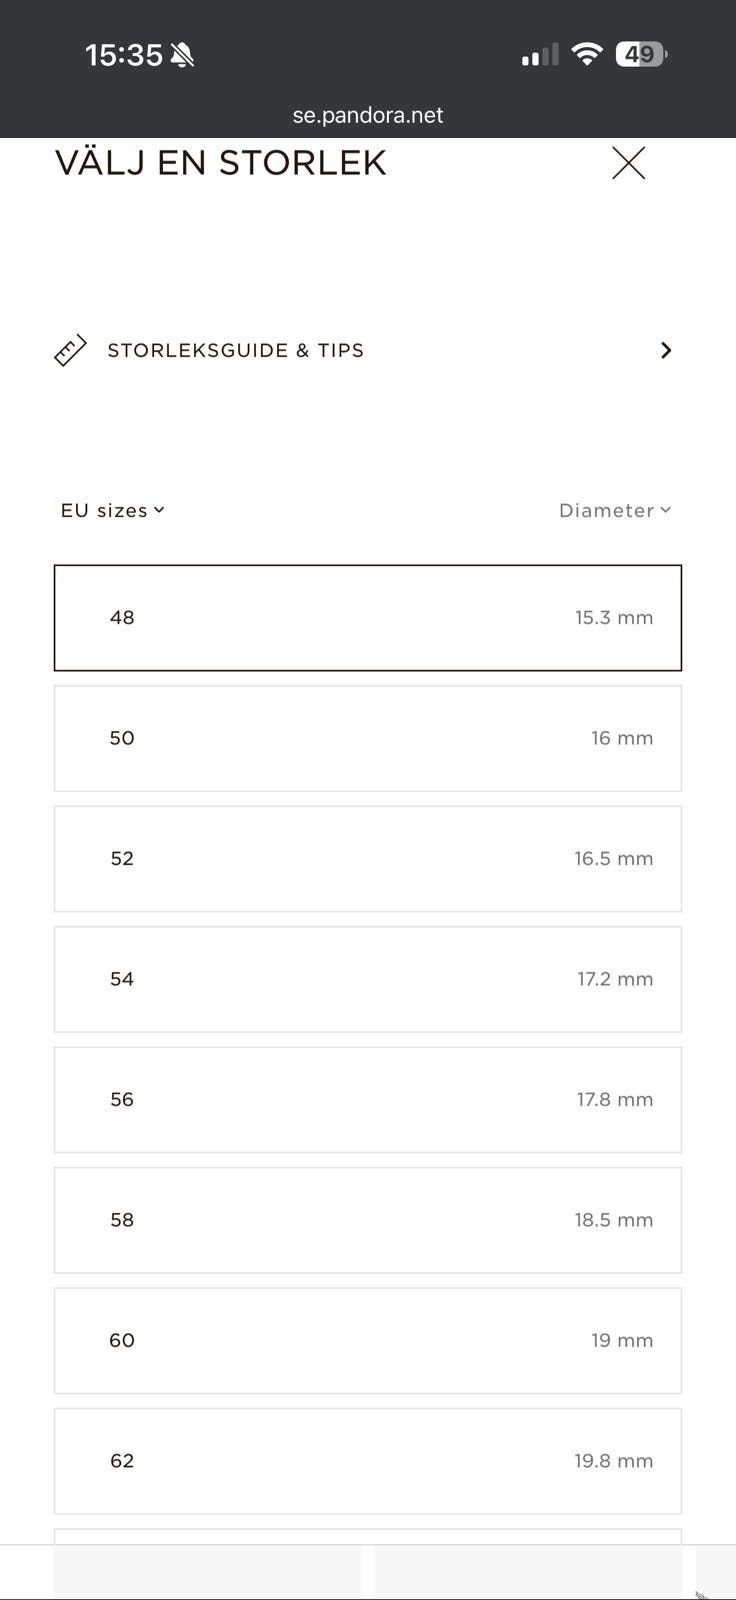Tap the cellular signal bars icon

pyautogui.click(x=540, y=55)
